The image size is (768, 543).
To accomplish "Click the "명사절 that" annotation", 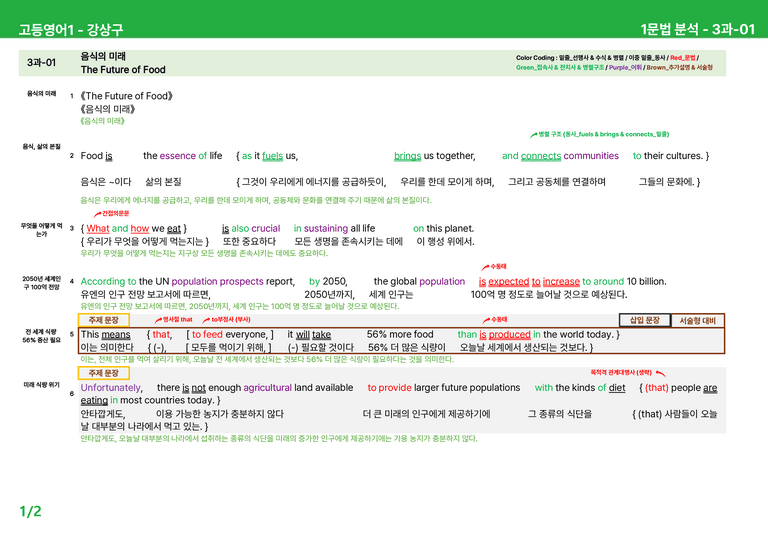I will [x=178, y=319].
